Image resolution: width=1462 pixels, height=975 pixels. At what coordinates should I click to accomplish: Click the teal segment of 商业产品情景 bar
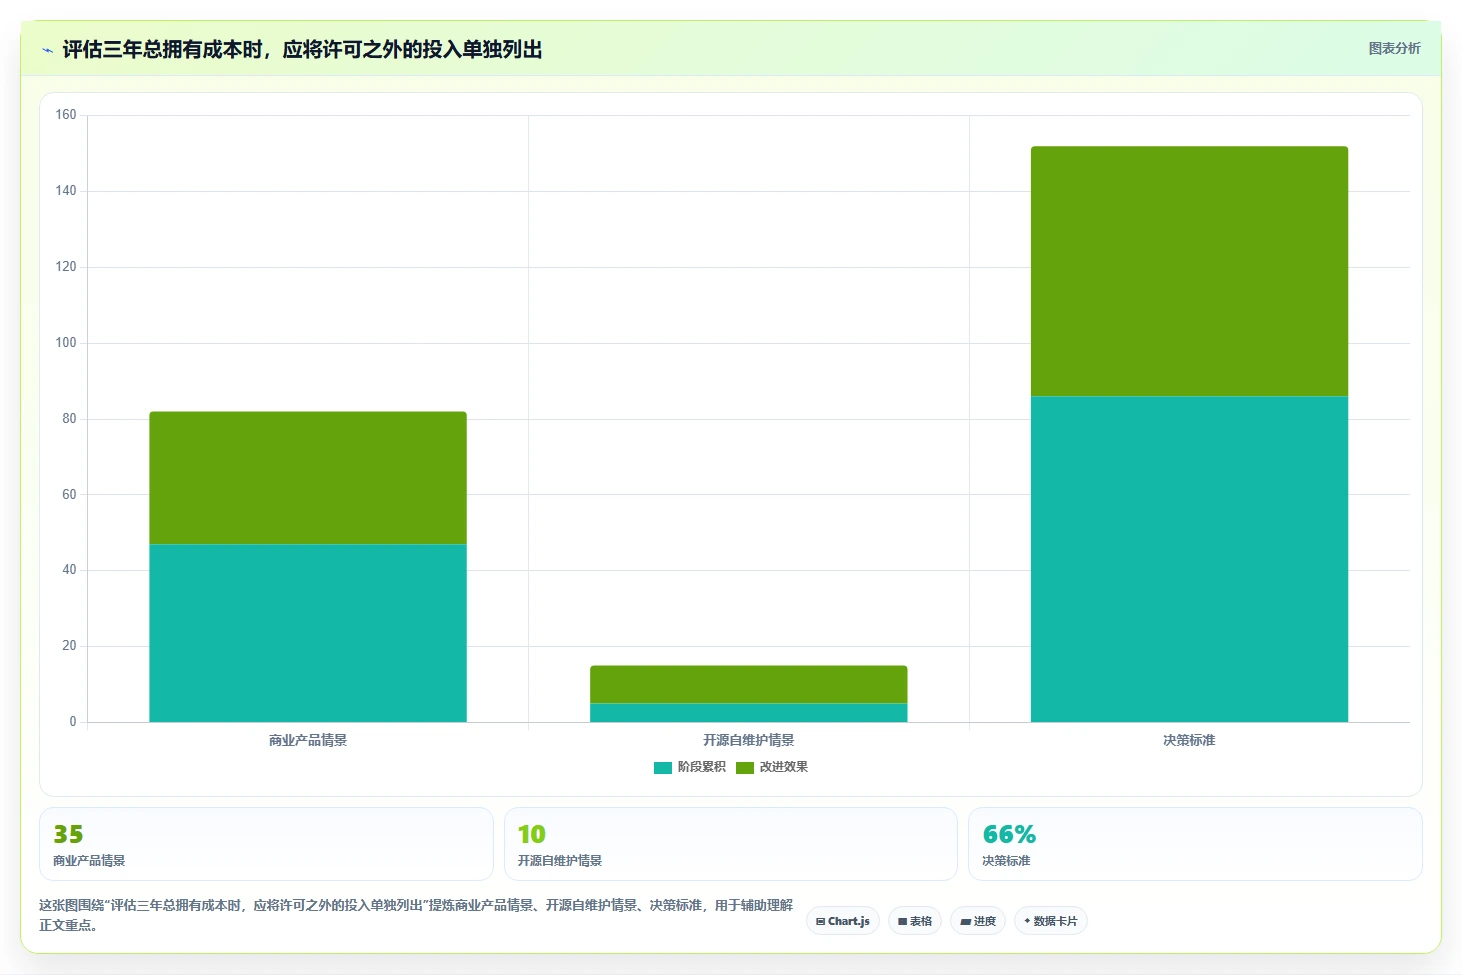308,633
